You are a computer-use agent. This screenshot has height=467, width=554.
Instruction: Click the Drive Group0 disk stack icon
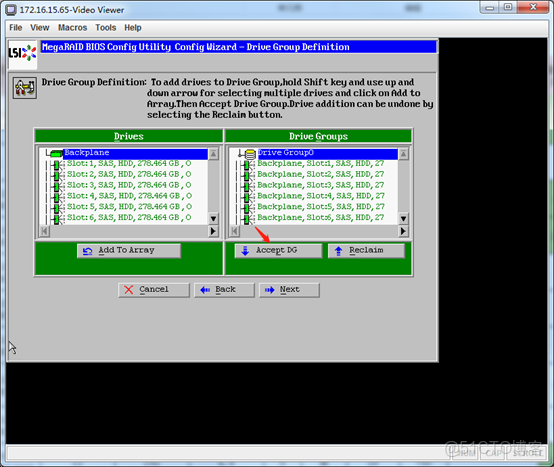[x=250, y=154]
